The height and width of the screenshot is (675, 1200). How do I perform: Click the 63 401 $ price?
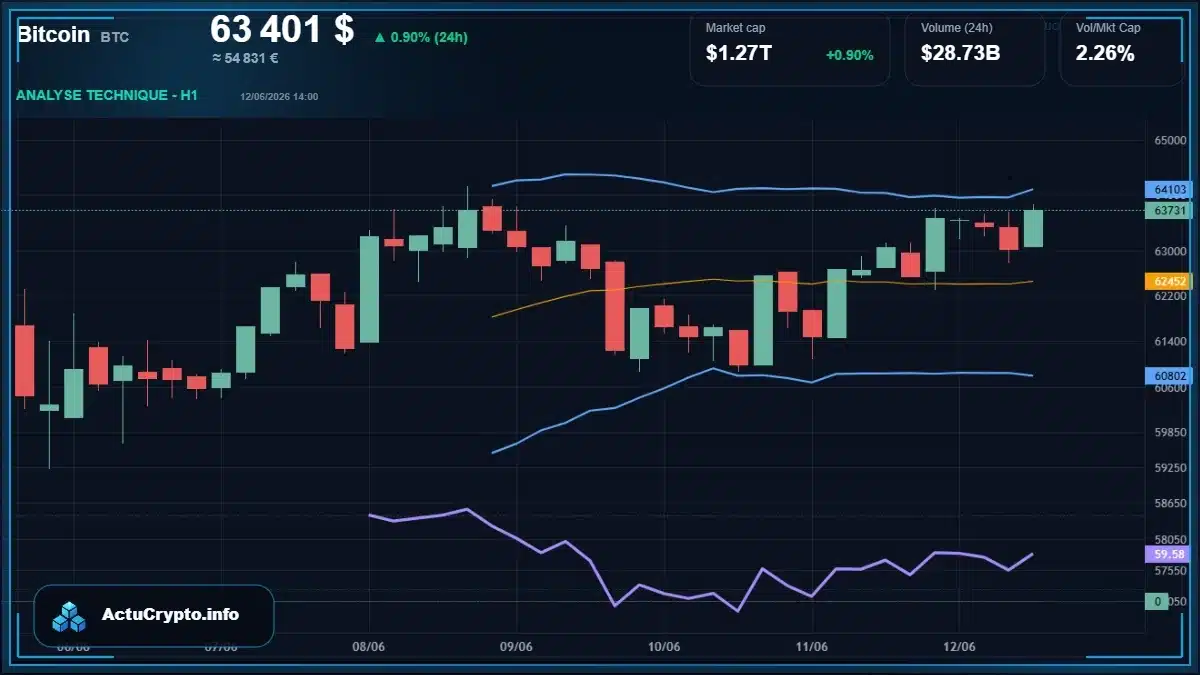pyautogui.click(x=282, y=29)
